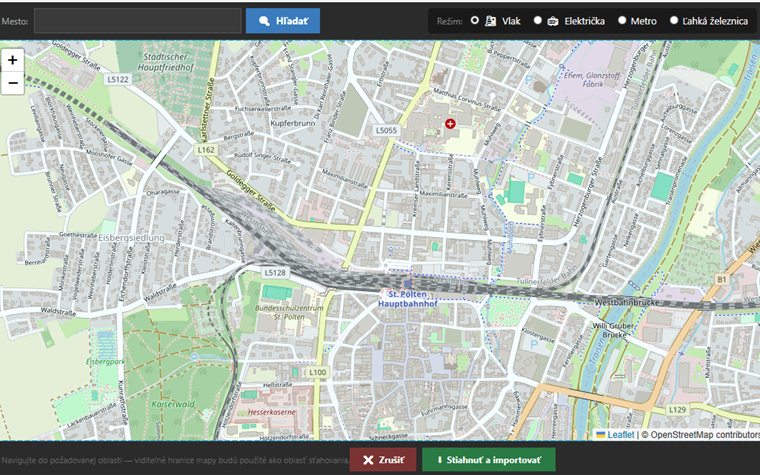Click the magnifier icon in Hľadať button

(x=264, y=21)
